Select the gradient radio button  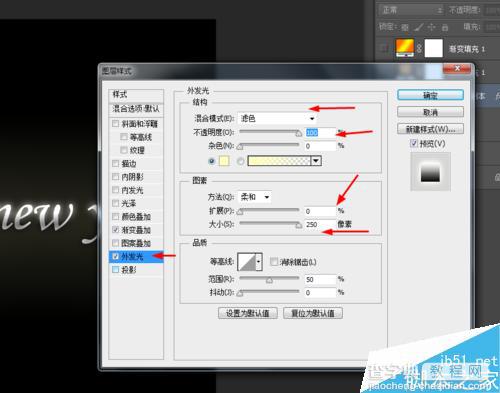point(240,161)
